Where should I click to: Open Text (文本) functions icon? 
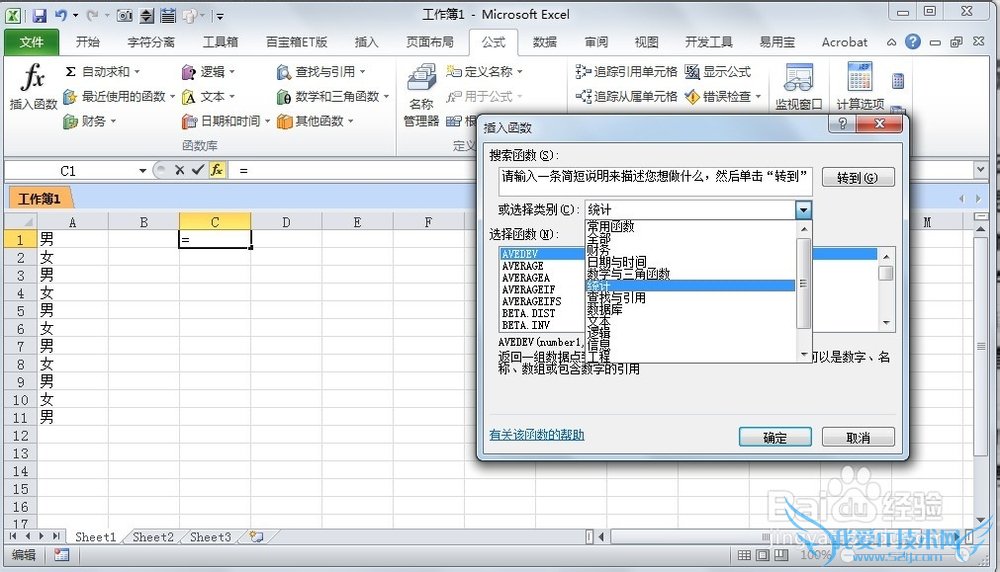189,97
